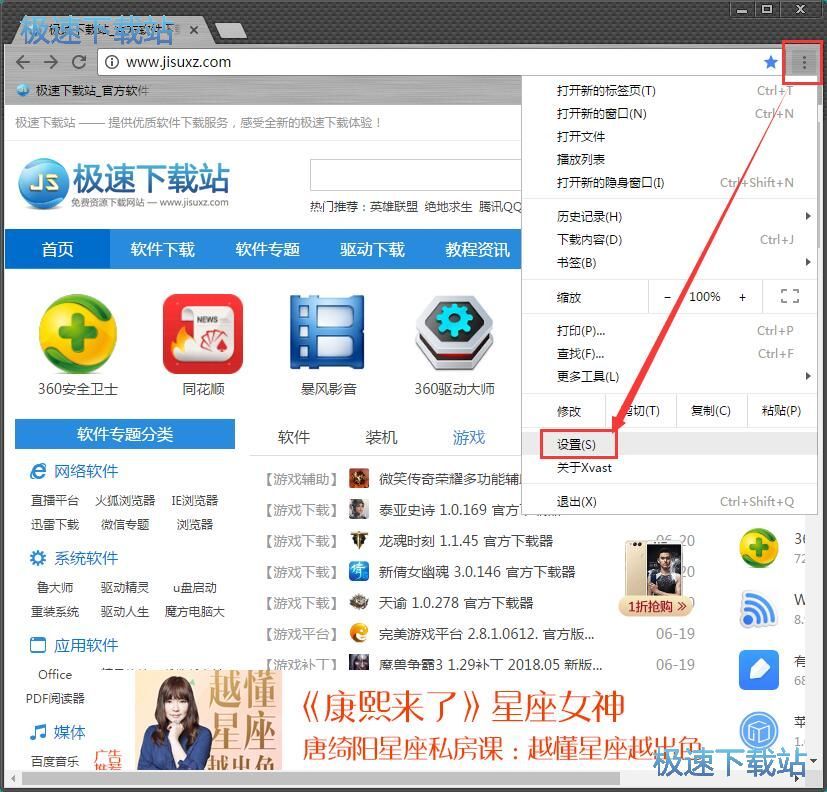The width and height of the screenshot is (827, 792).
Task: Select 退出(X) menu item
Action: (670, 501)
